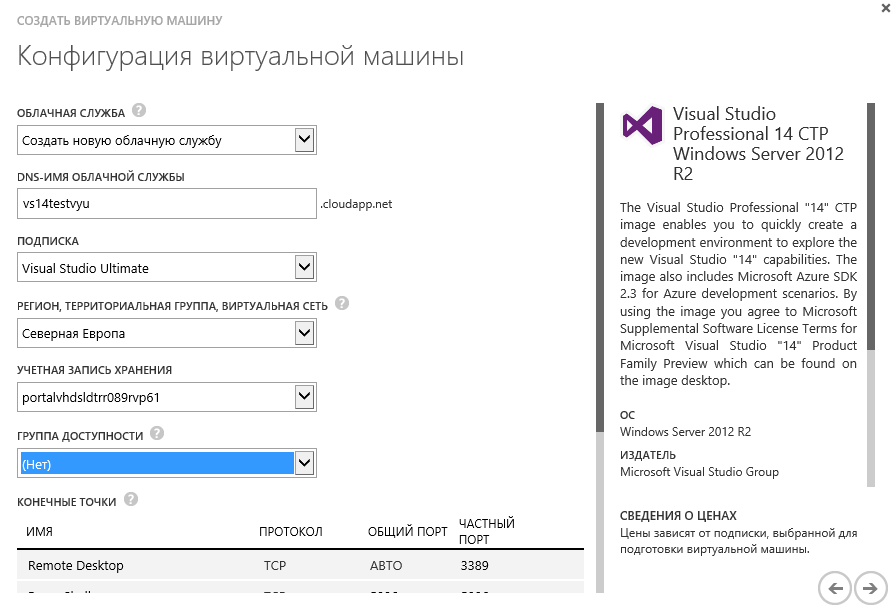Viewport: 895px width, 612px height.
Task: Click the Windows Server 2012 R2 value under ОС
Action: [x=686, y=432]
